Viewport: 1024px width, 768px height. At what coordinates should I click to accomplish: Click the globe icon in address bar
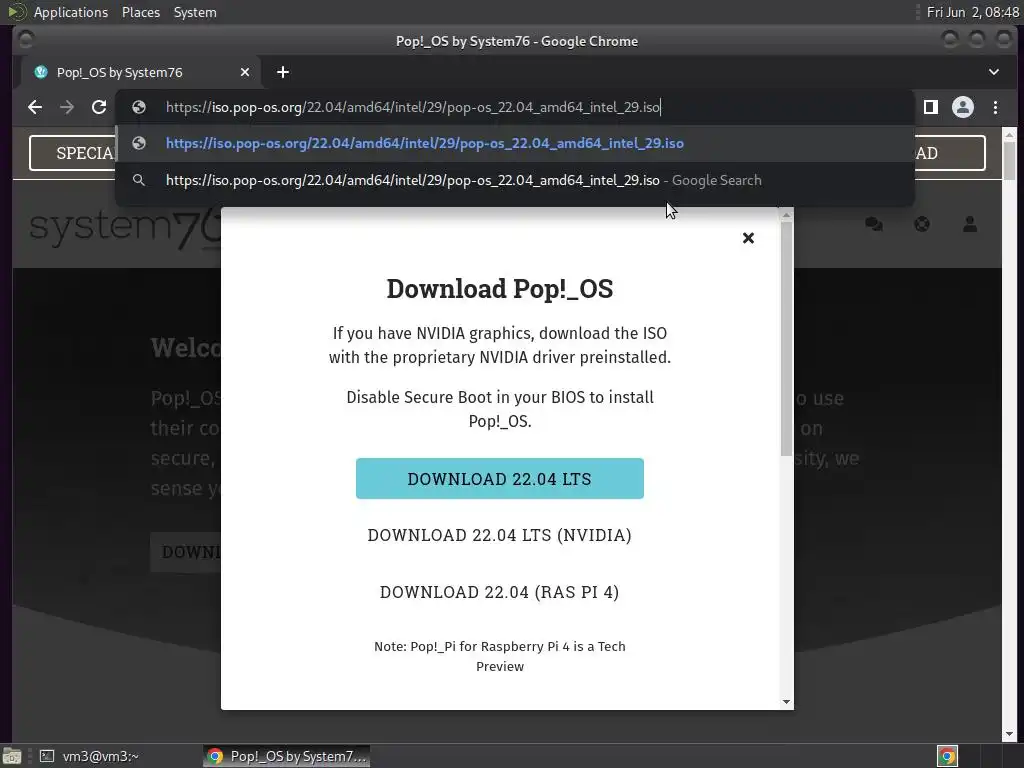[138, 107]
